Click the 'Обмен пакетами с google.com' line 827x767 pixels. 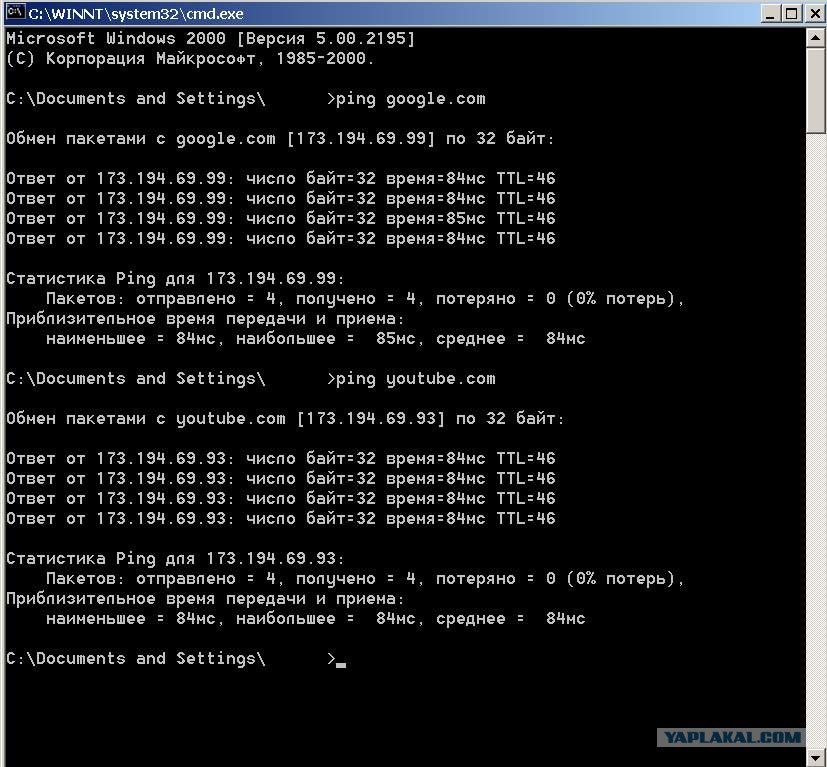[x=280, y=139]
